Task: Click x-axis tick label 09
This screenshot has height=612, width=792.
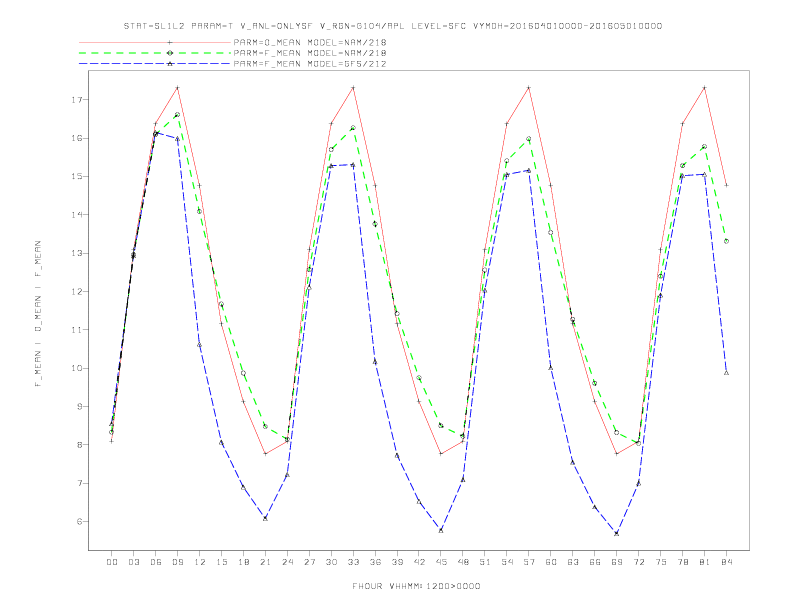Action: pyautogui.click(x=177, y=562)
